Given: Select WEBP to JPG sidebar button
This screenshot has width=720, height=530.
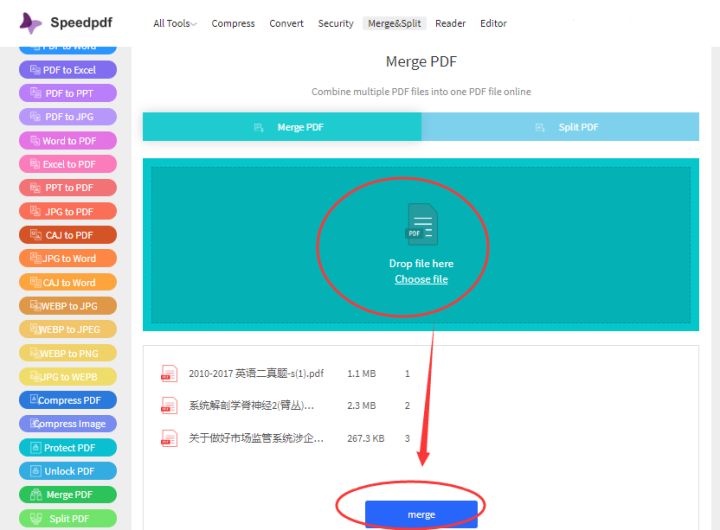Looking at the screenshot, I should [x=68, y=306].
